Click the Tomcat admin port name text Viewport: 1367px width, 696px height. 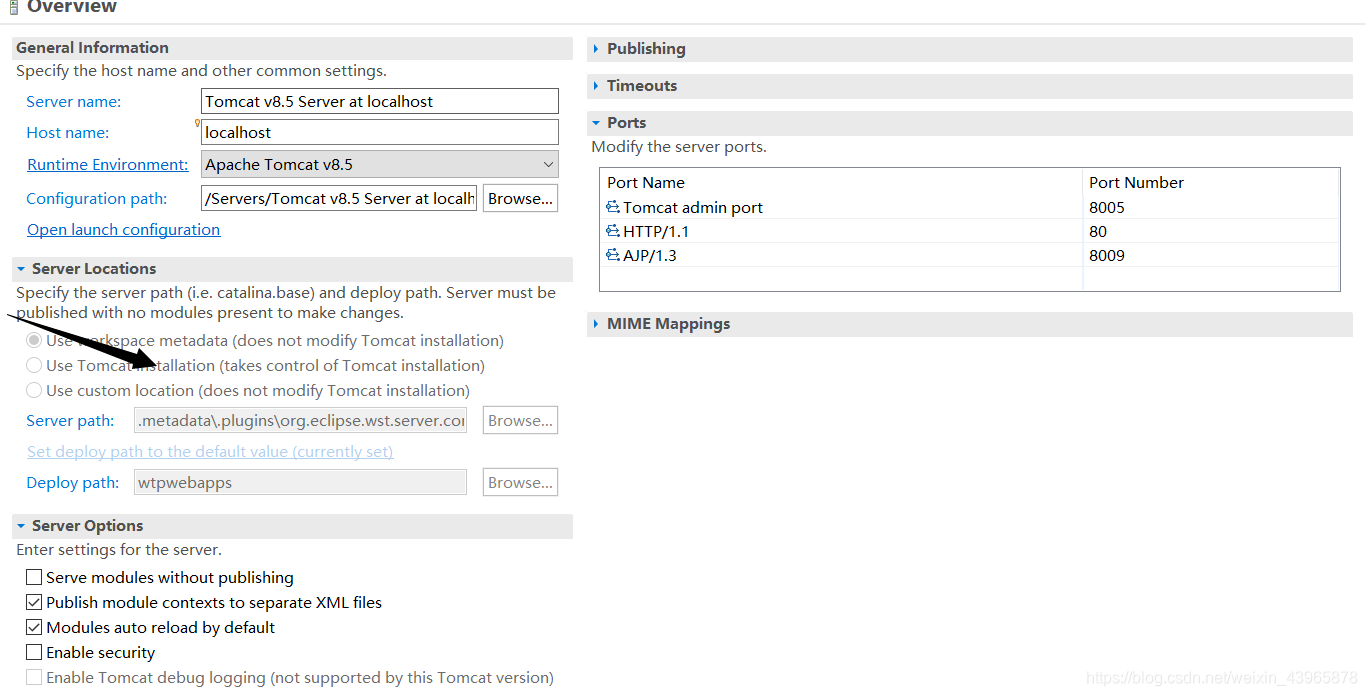(693, 207)
